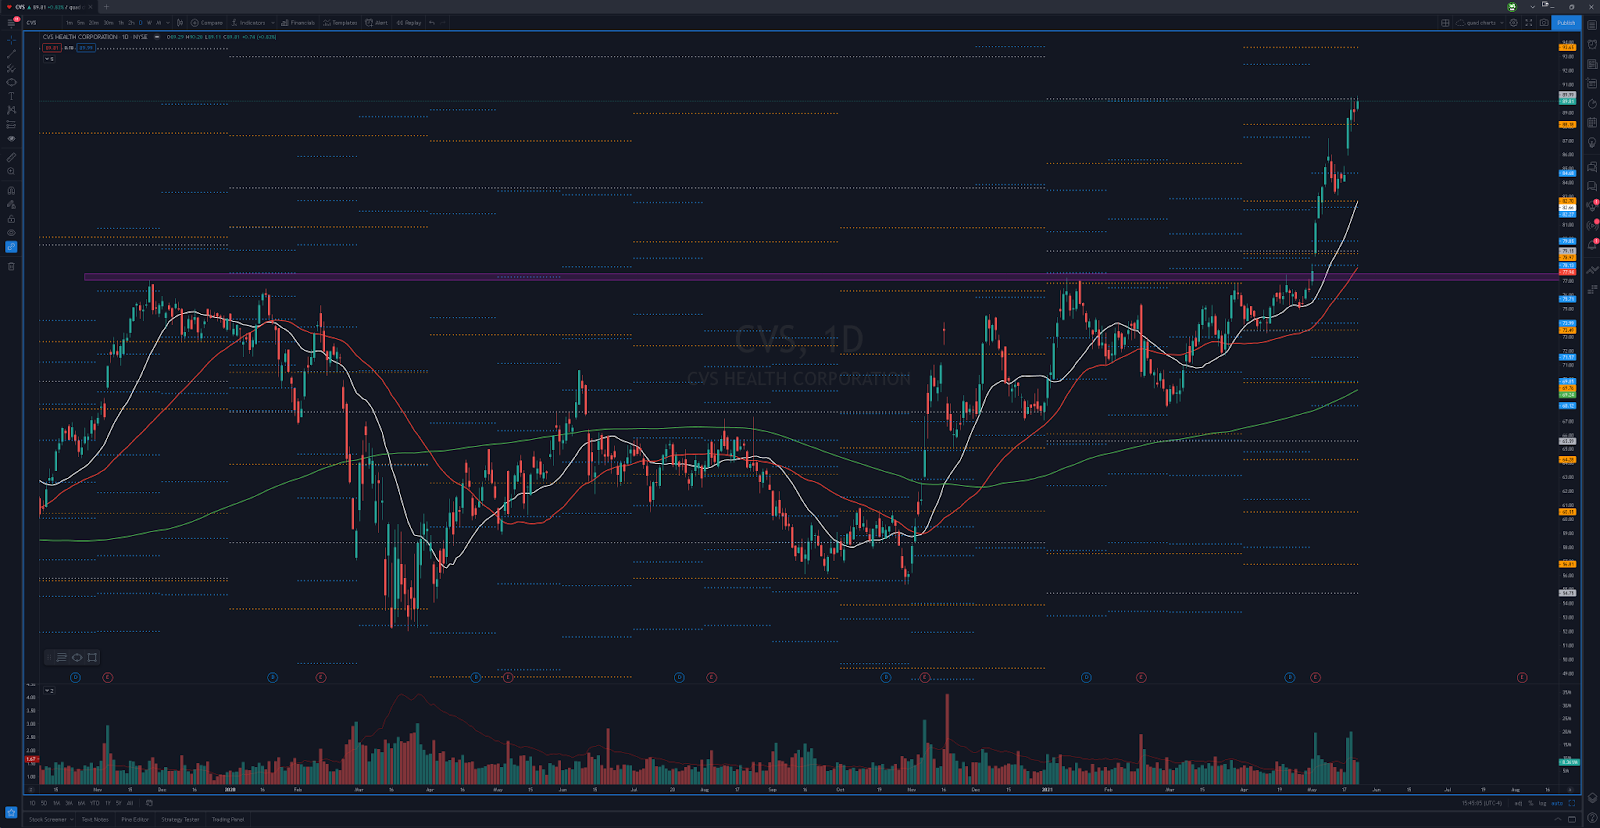Screen dimensions: 1600x828
Task: Undo the last chart action
Action: click(432, 22)
